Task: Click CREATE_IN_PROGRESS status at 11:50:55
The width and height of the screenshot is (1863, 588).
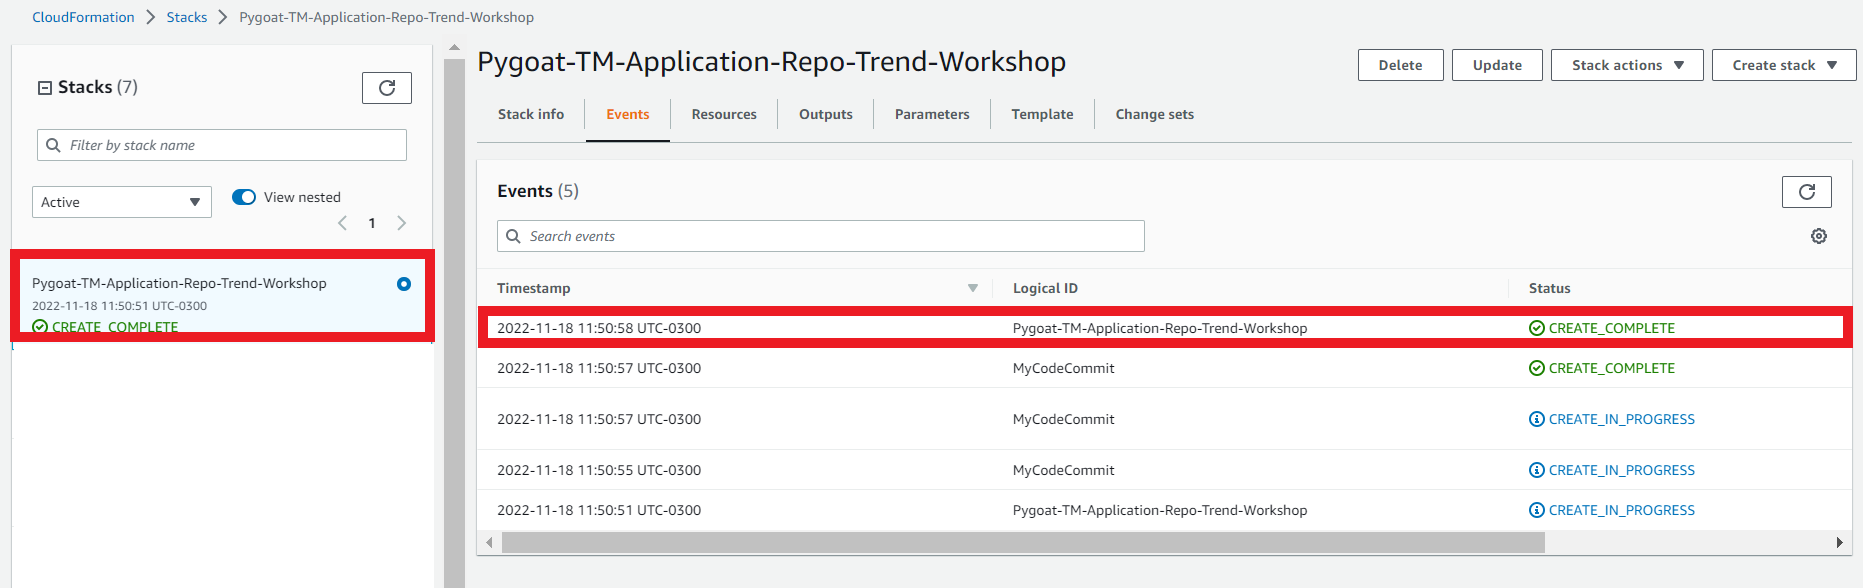Action: click(1612, 470)
